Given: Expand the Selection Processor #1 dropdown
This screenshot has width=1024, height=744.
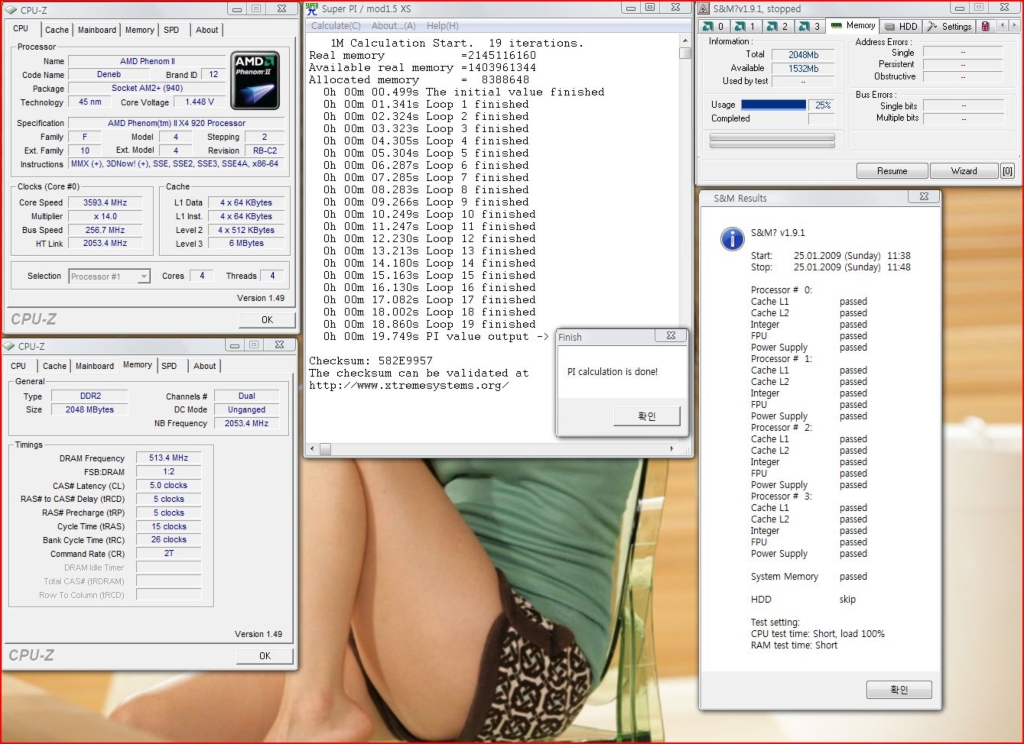Looking at the screenshot, I should point(144,276).
